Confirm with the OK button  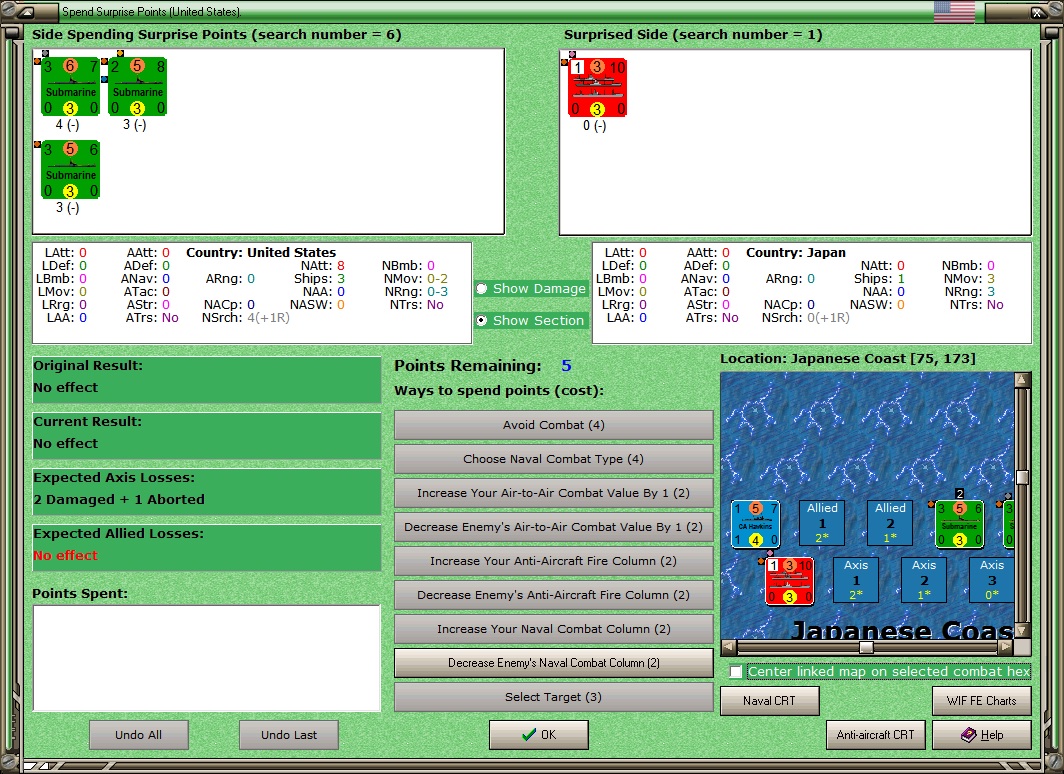coord(539,735)
